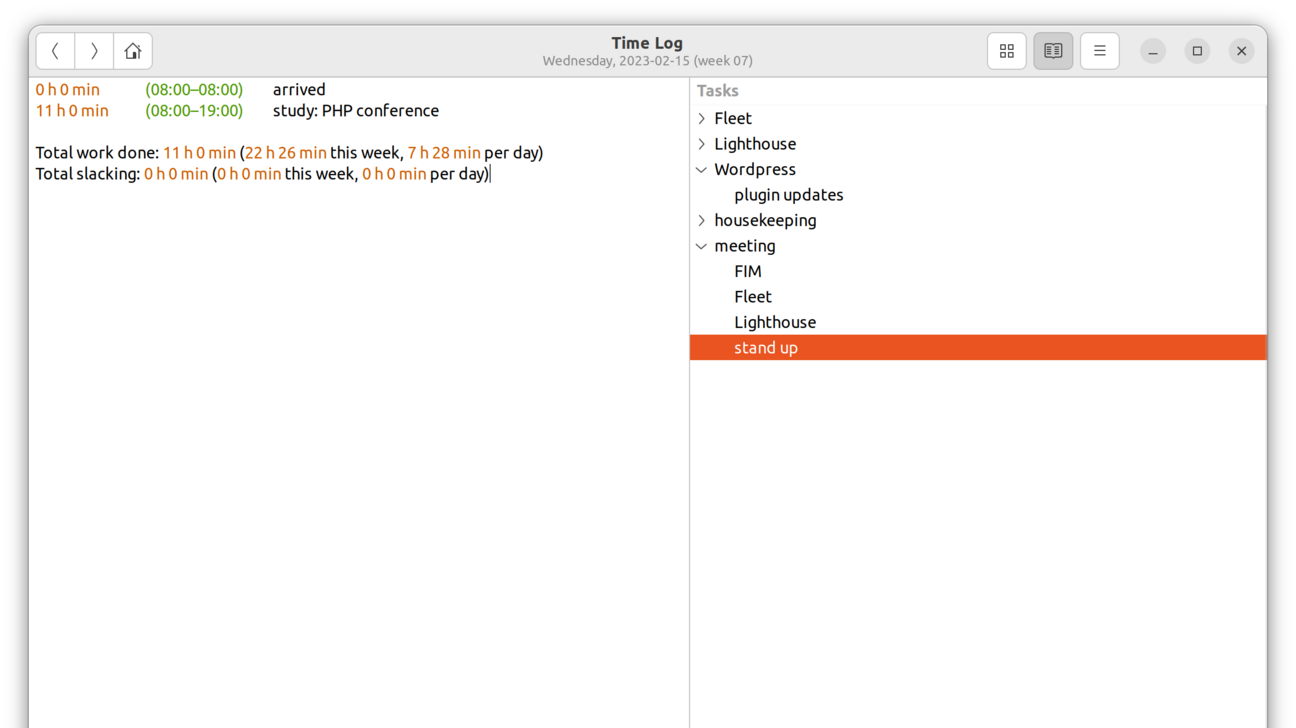The width and height of the screenshot is (1296, 728).
Task: Collapse the Wordpress task group
Action: 702,170
